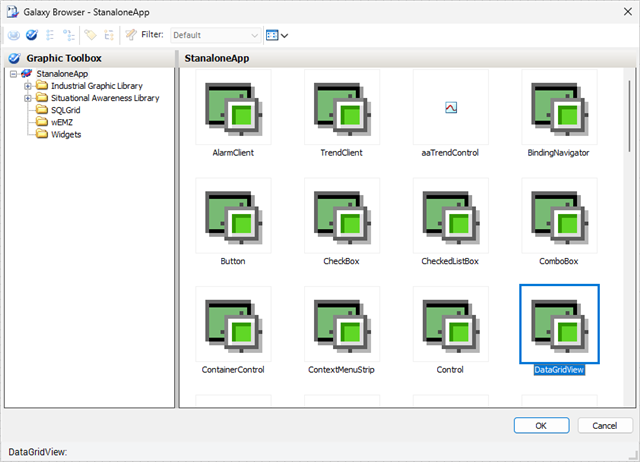The height and width of the screenshot is (462, 640).
Task: Click the Graphic Toolbox checkmark toolbar icon
Action: click(31, 35)
